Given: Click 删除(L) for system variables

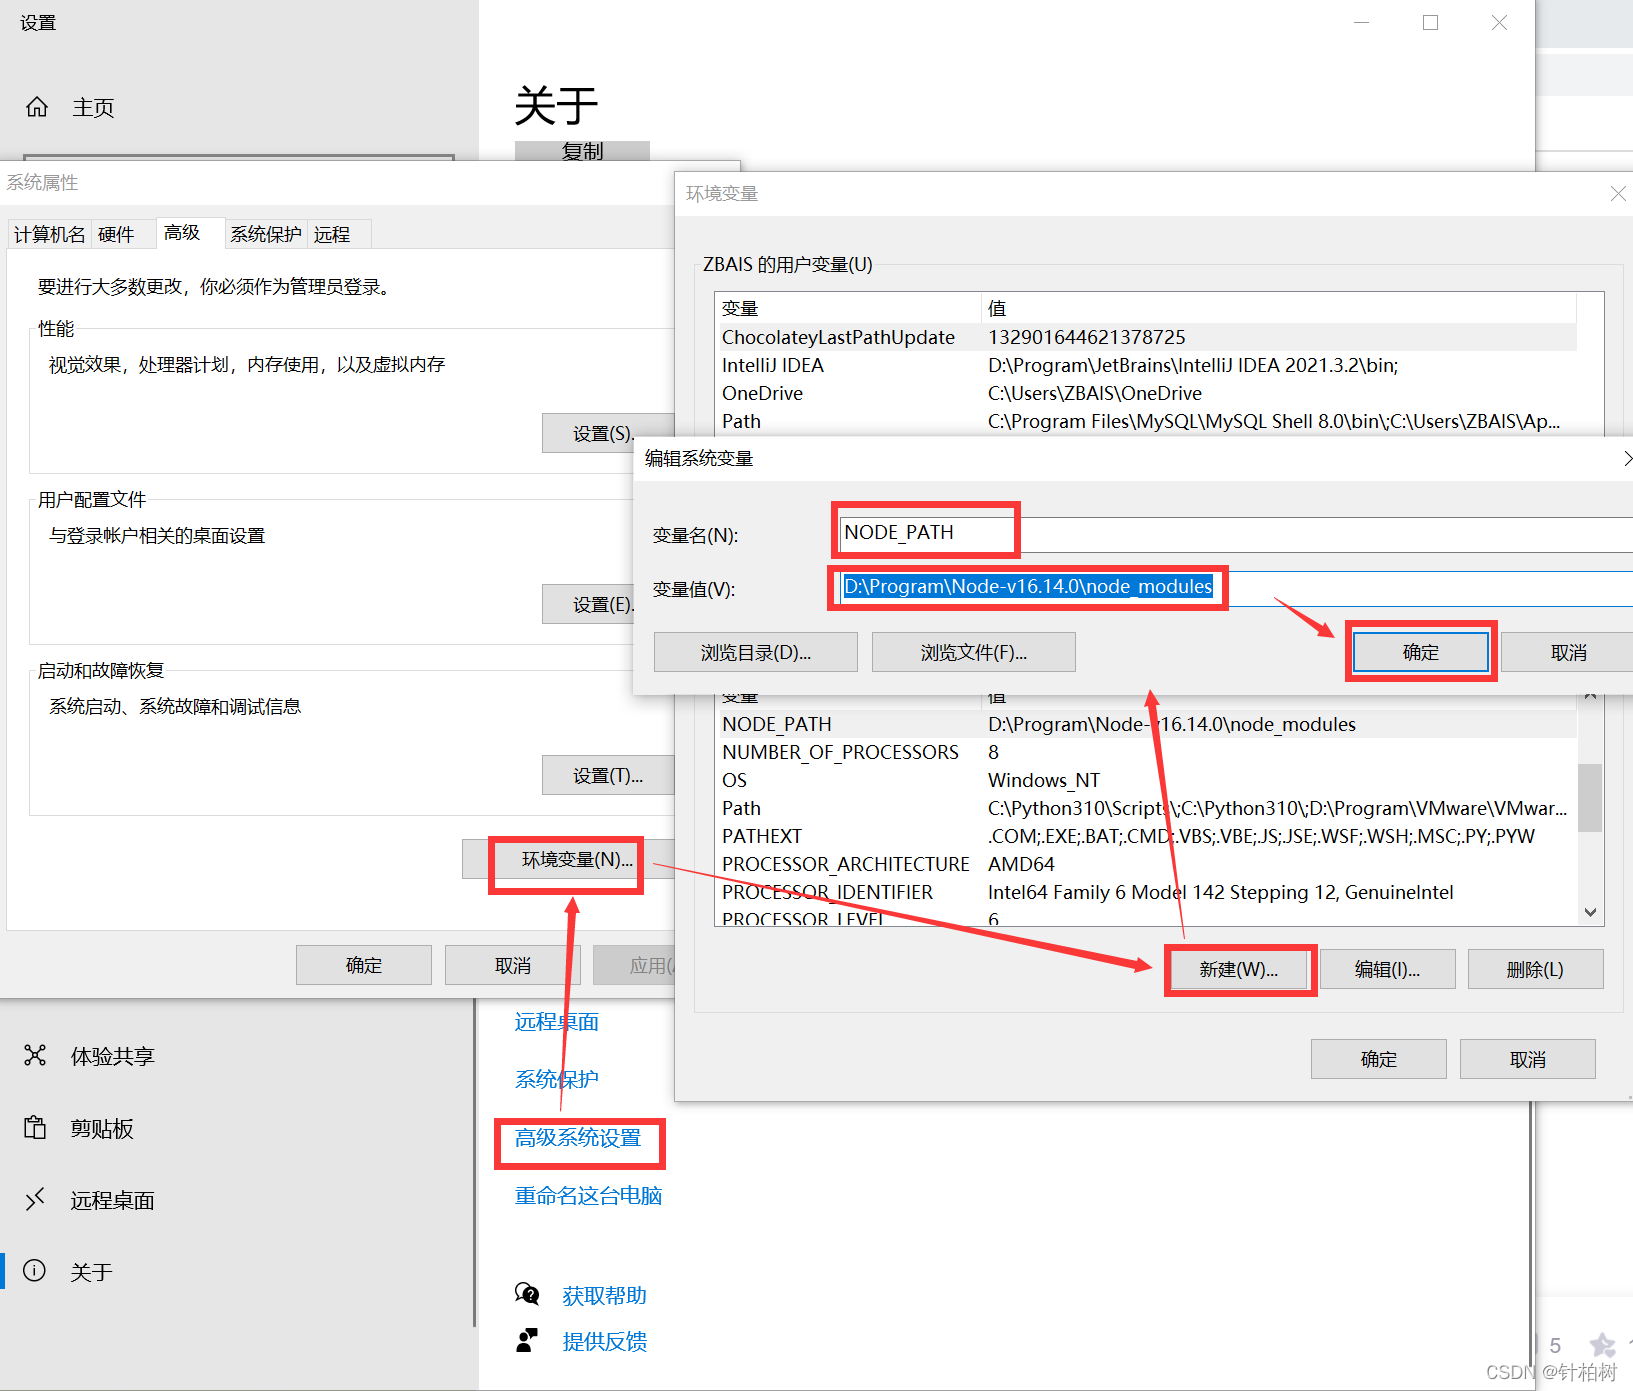Looking at the screenshot, I should point(1536,969).
